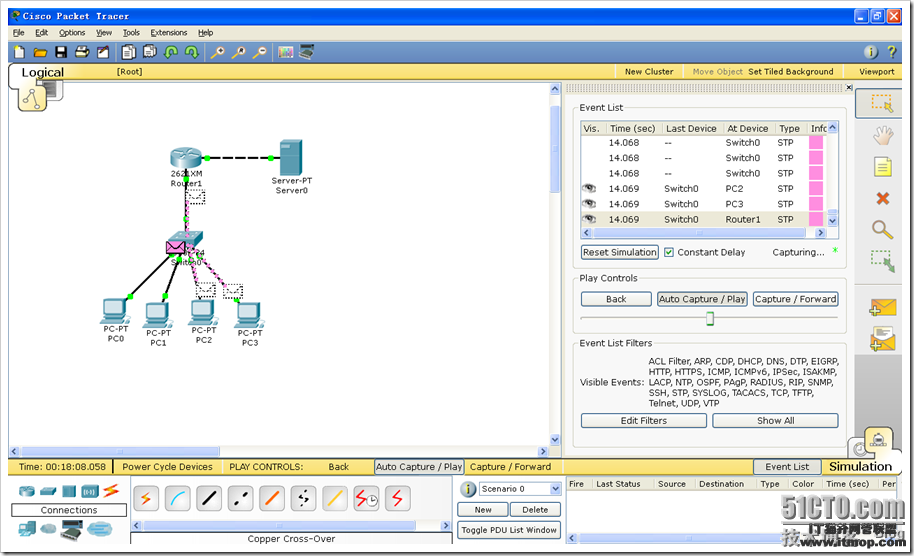Click the play speed slider handle

(x=710, y=318)
